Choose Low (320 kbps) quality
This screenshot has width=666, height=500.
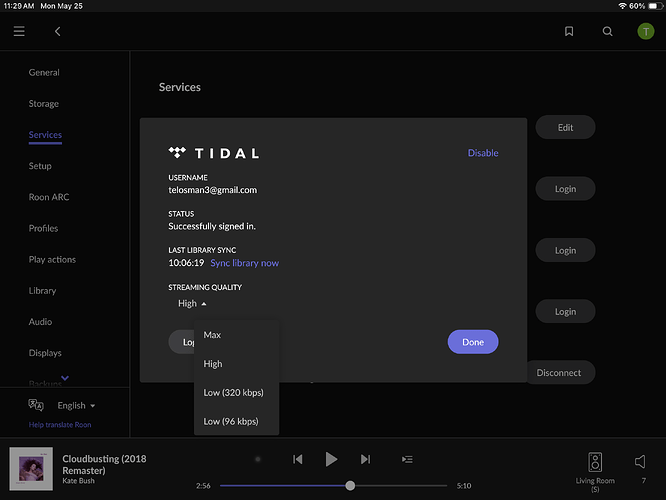pyautogui.click(x=237, y=393)
